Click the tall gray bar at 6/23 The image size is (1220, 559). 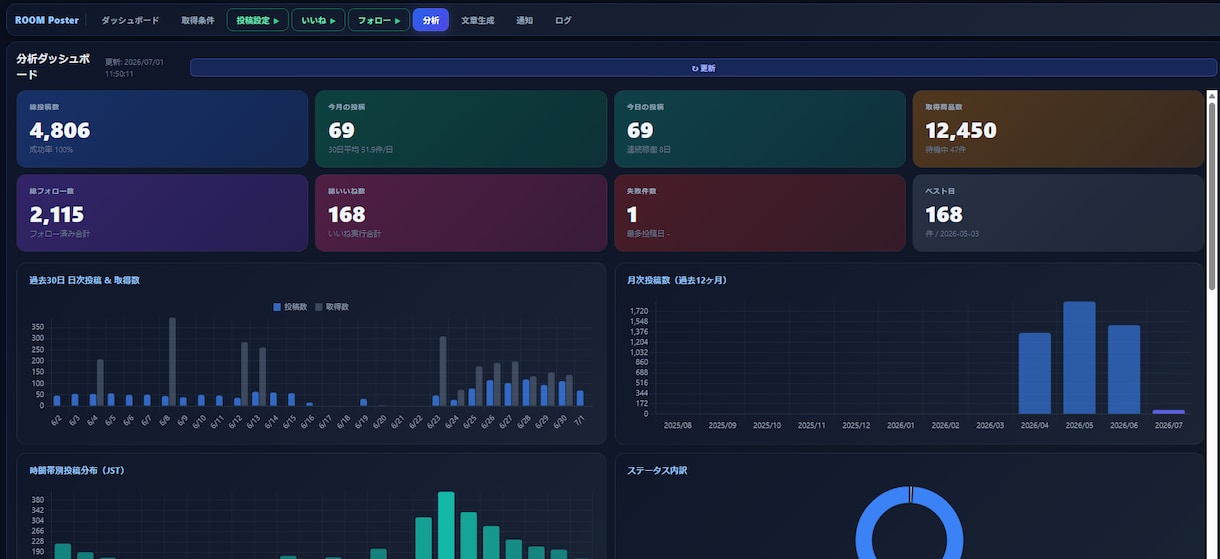443,371
